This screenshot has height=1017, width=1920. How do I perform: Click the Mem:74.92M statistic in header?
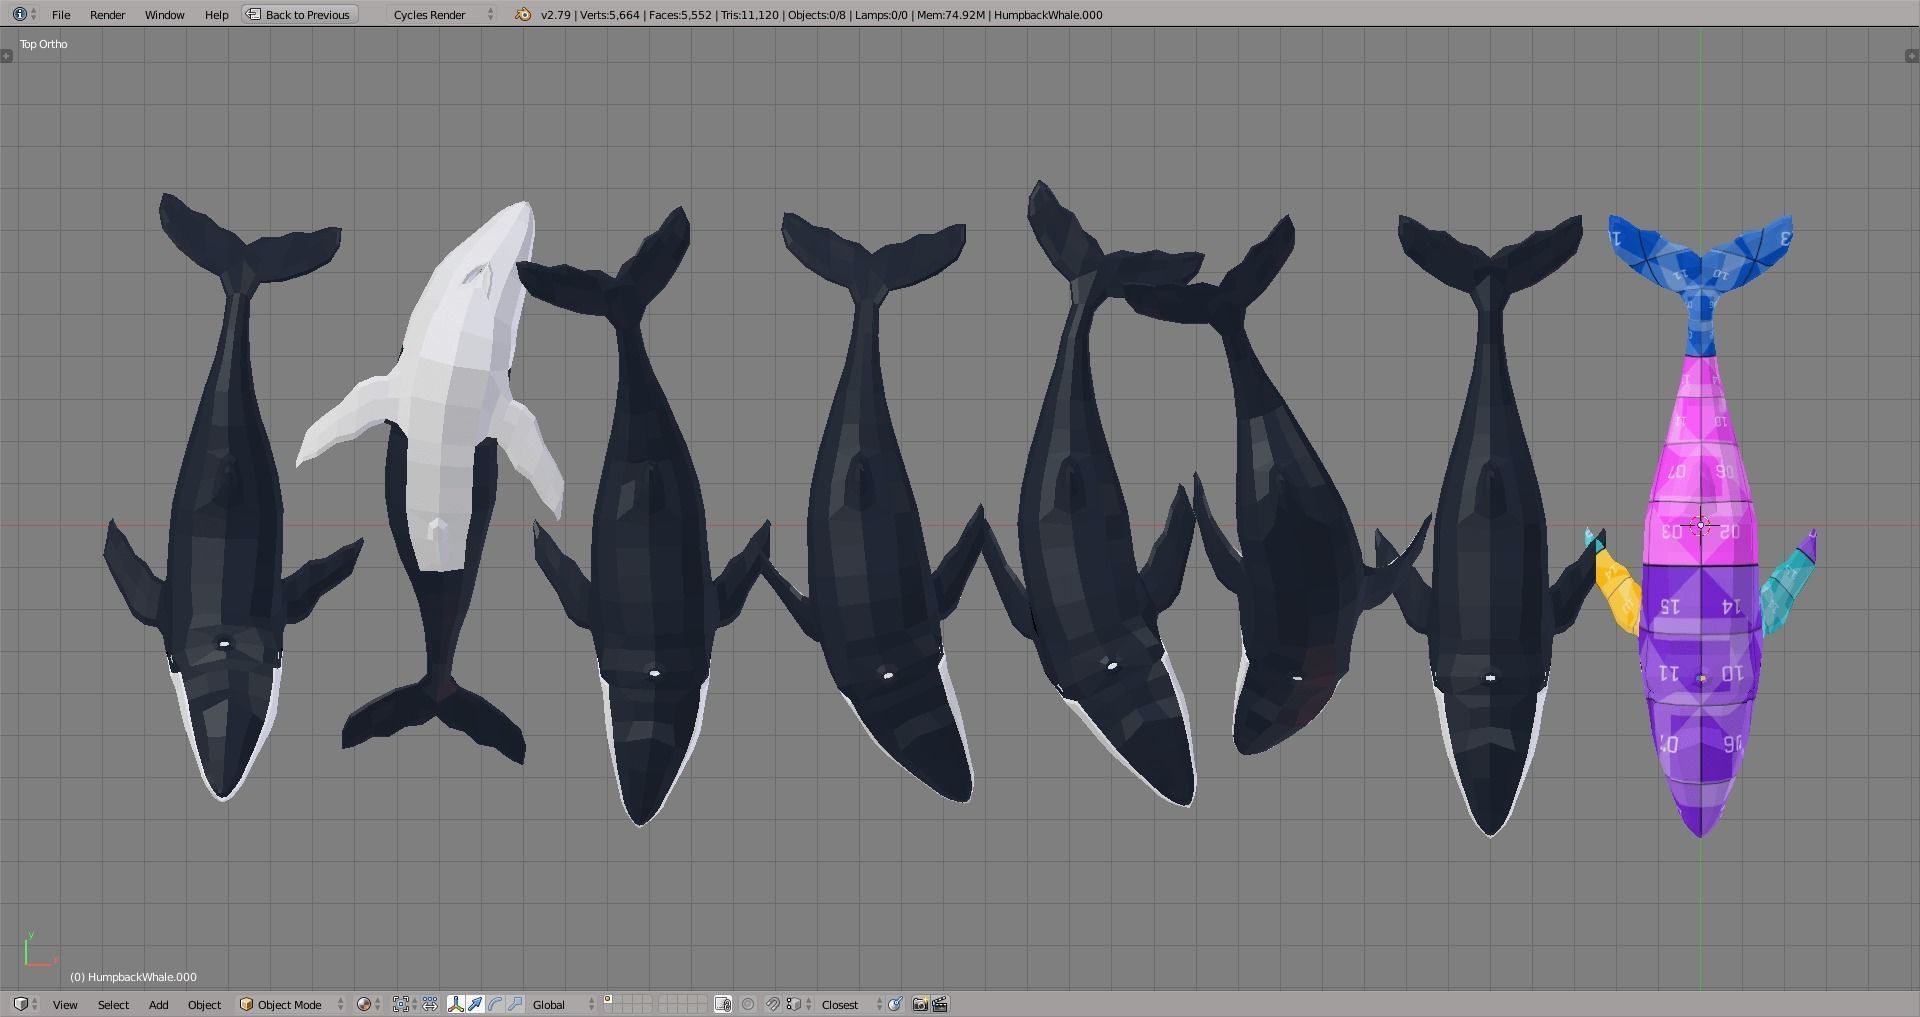(951, 15)
